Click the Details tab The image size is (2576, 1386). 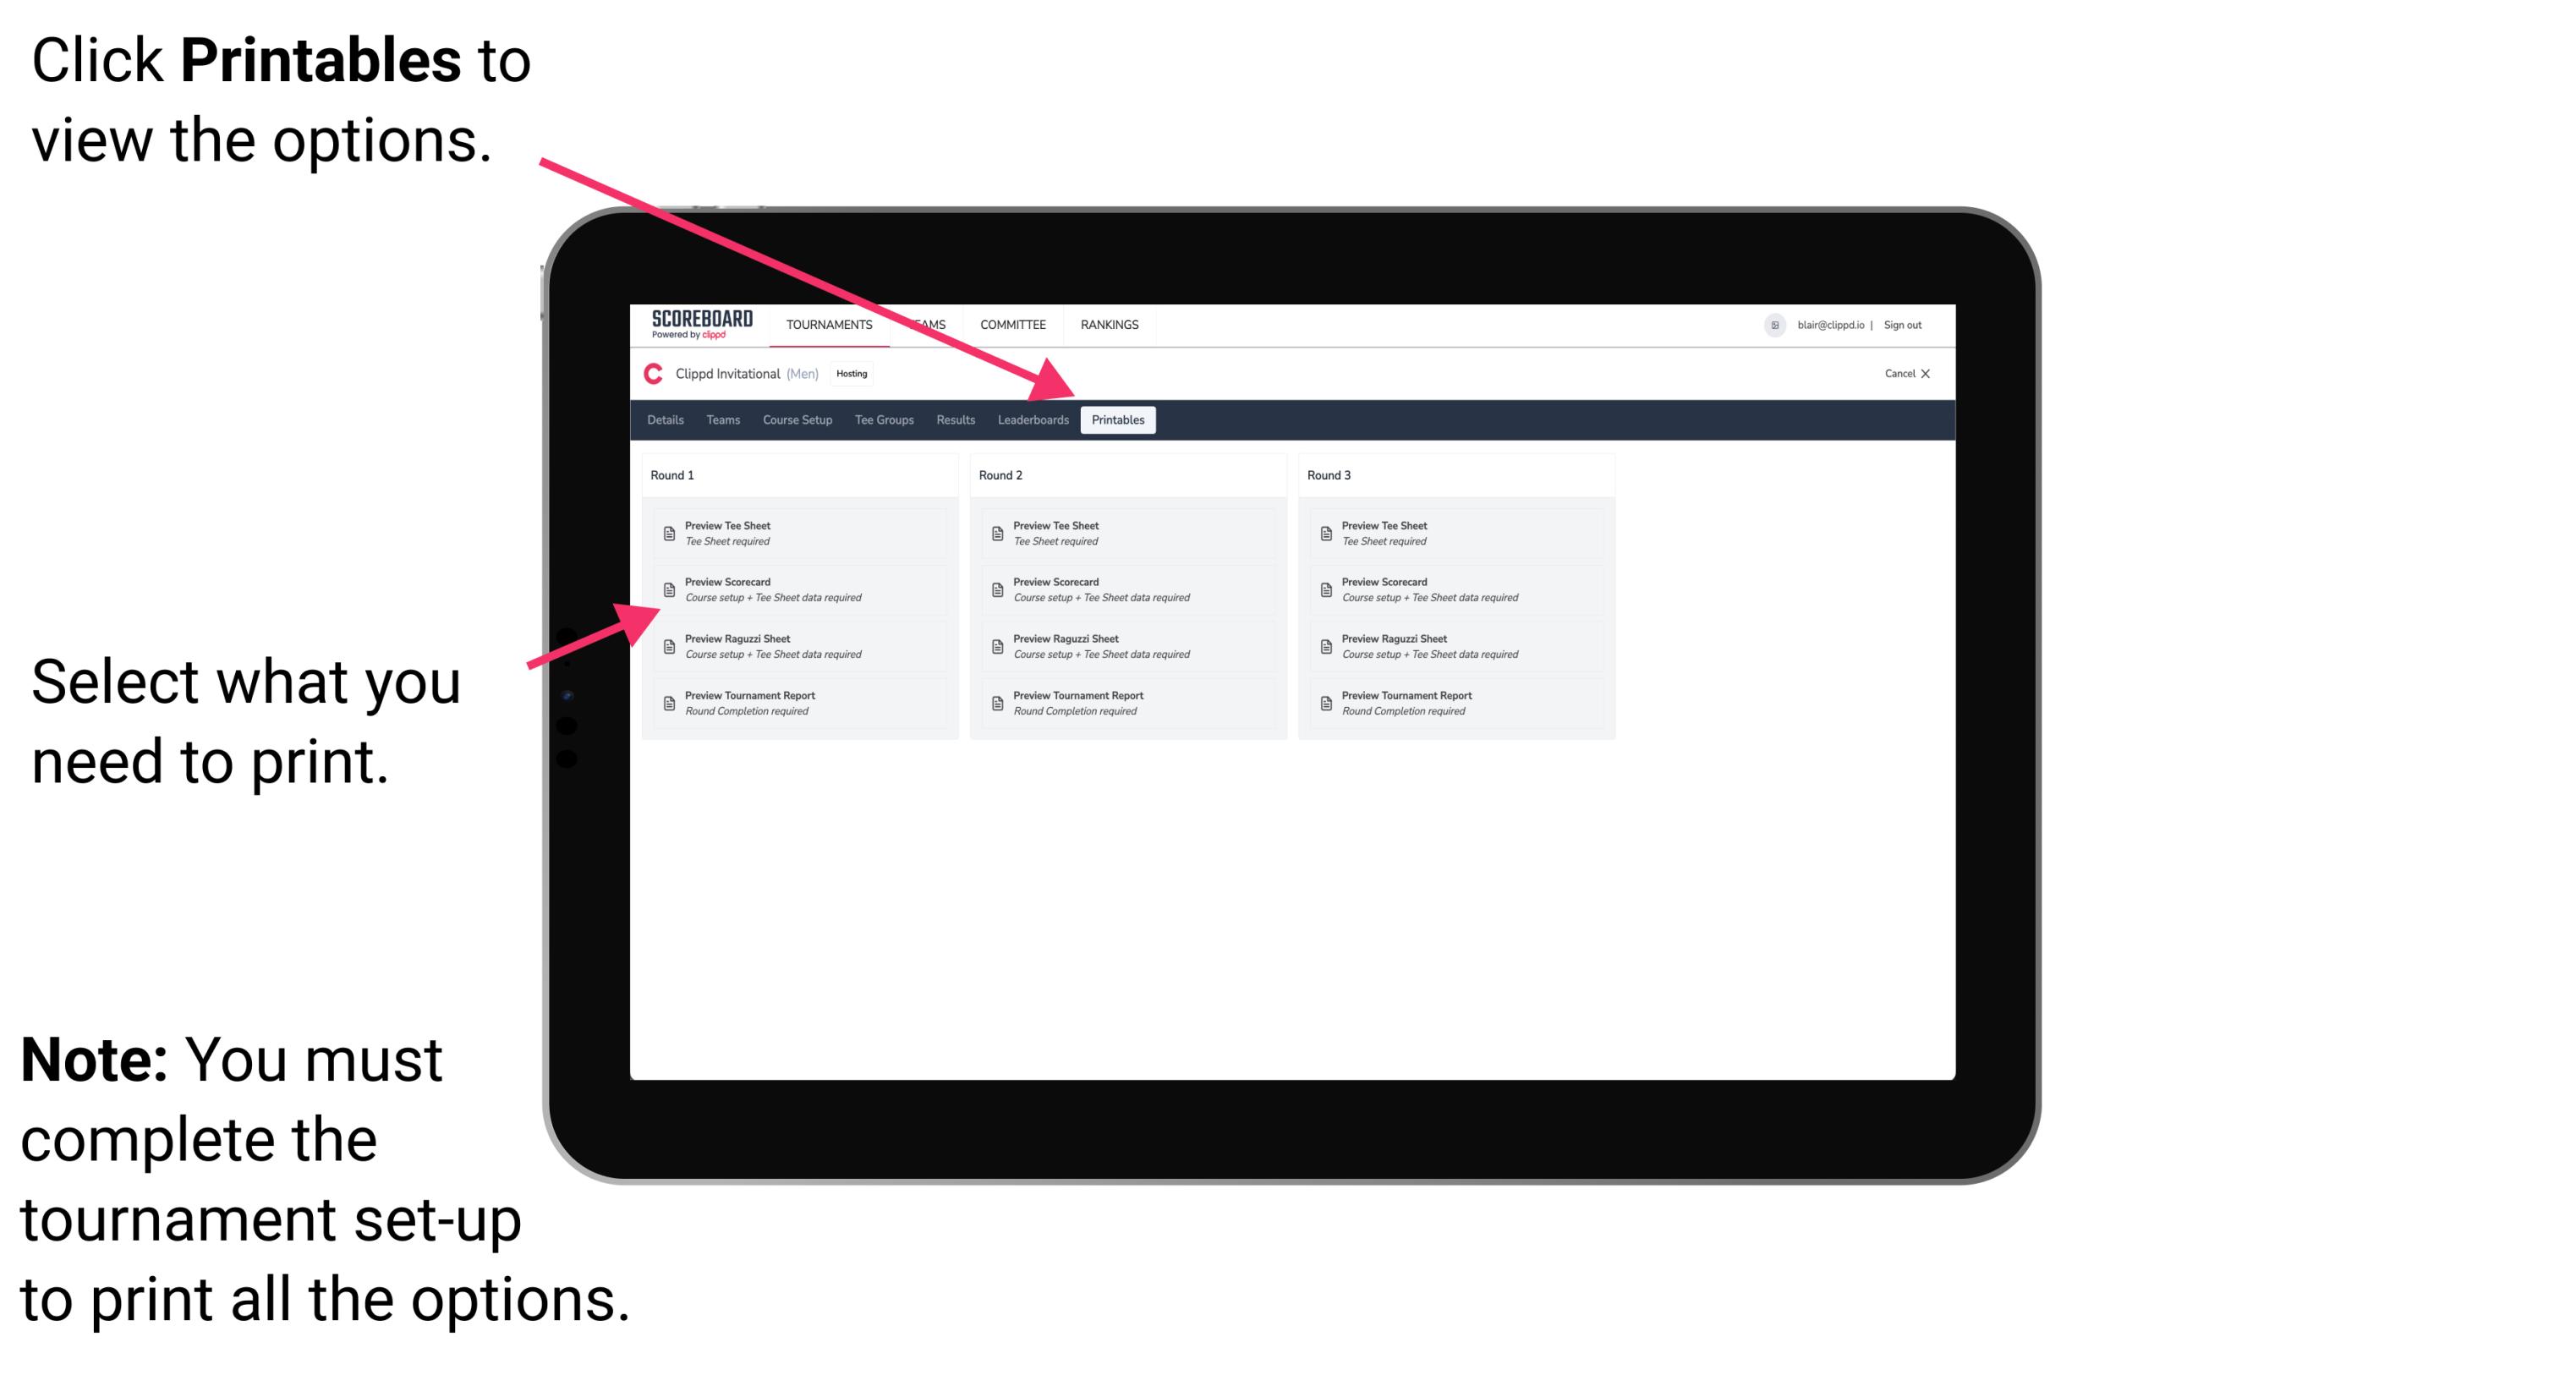(667, 419)
